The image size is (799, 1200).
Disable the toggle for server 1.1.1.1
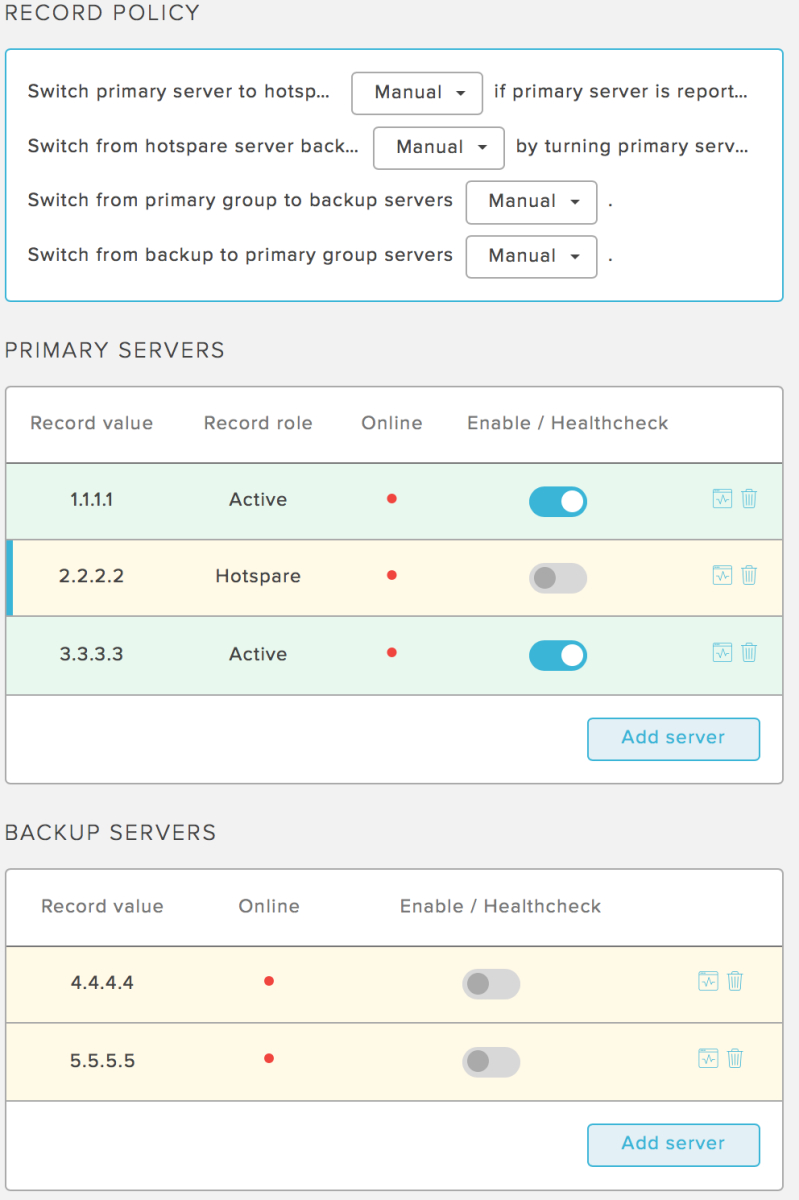click(558, 501)
